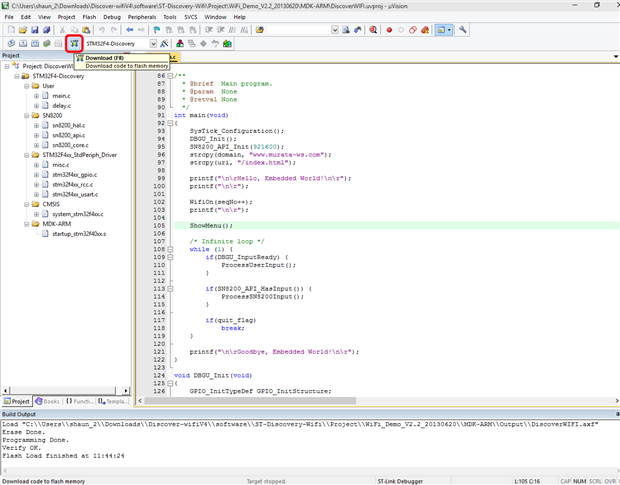This screenshot has height=485, width=620.
Task: Click the Open file toolbar icon
Action: coord(21,30)
